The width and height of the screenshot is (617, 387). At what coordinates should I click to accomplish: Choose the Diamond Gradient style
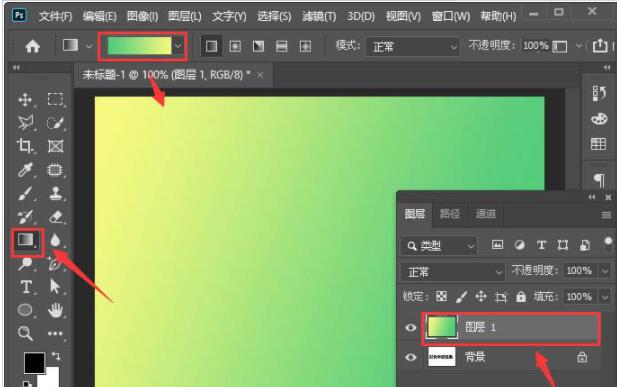point(305,46)
